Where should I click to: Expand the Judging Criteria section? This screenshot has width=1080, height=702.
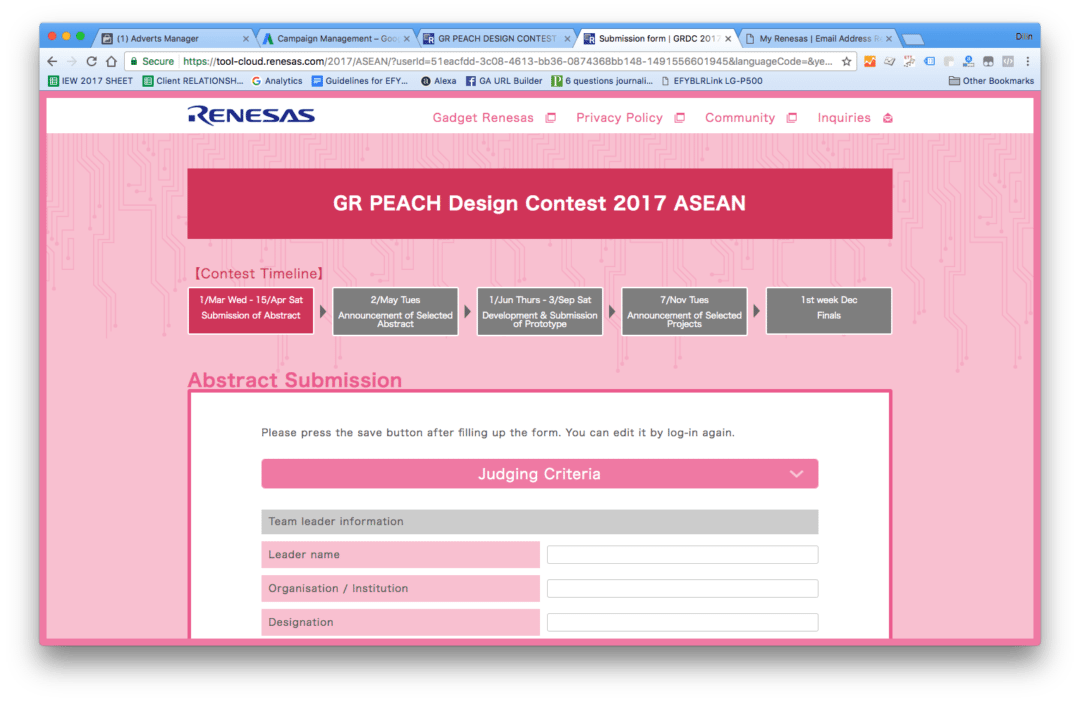pos(539,474)
